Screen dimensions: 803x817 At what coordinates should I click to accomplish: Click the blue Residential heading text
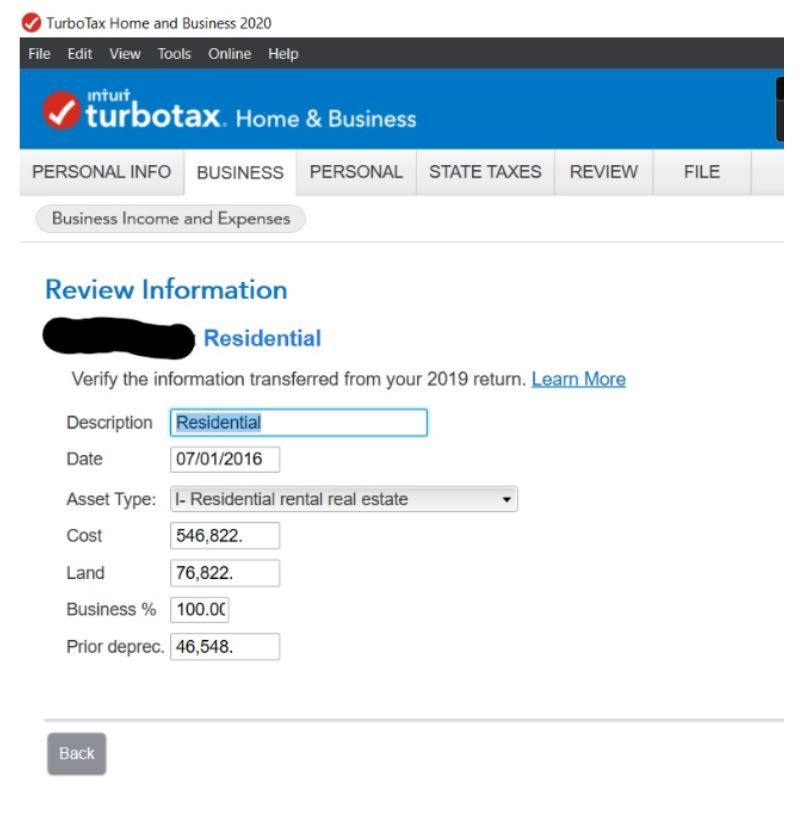[262, 338]
